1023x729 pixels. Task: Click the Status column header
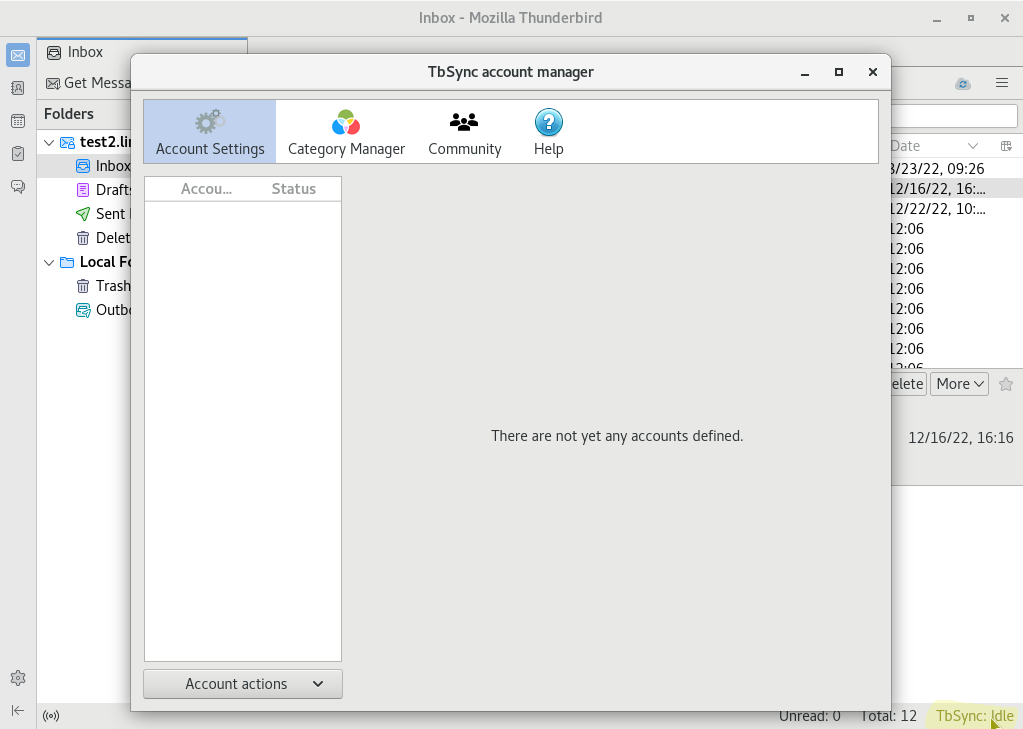point(294,189)
